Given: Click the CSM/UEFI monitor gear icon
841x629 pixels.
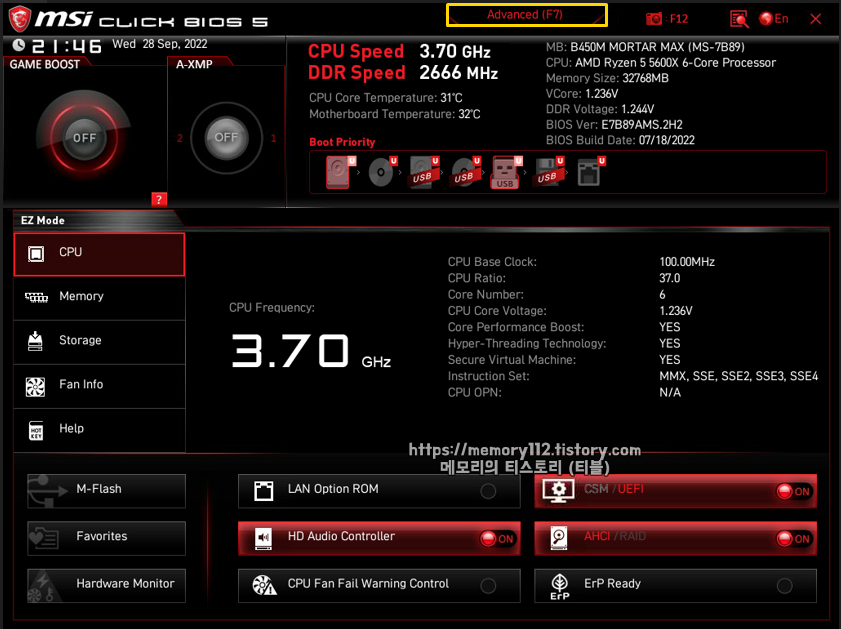Looking at the screenshot, I should pos(558,491).
